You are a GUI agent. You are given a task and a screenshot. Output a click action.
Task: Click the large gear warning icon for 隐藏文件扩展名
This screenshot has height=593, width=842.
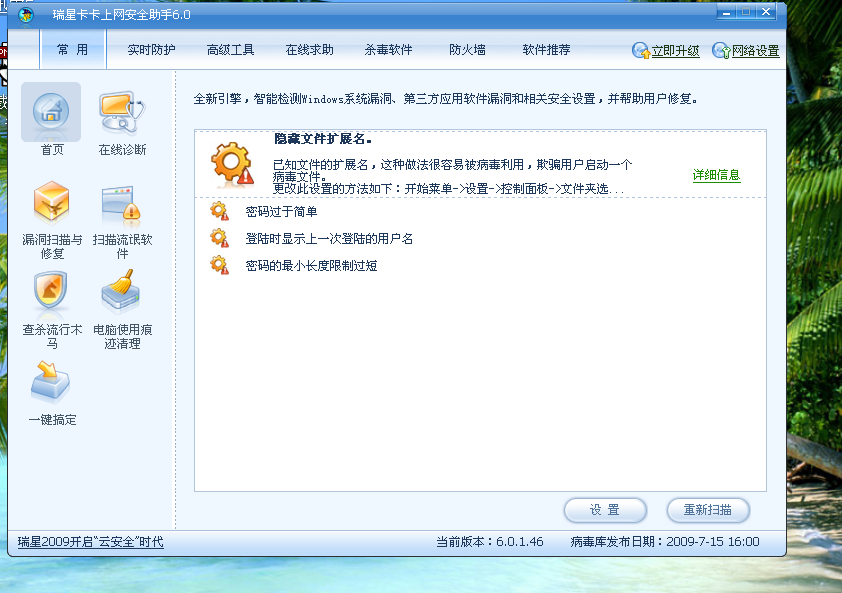[x=232, y=164]
